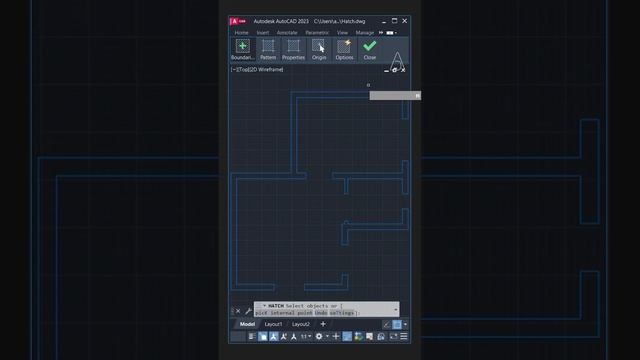This screenshot has height=360, width=640.
Task: Open recent commands arrow before HATCH
Action: point(264,306)
